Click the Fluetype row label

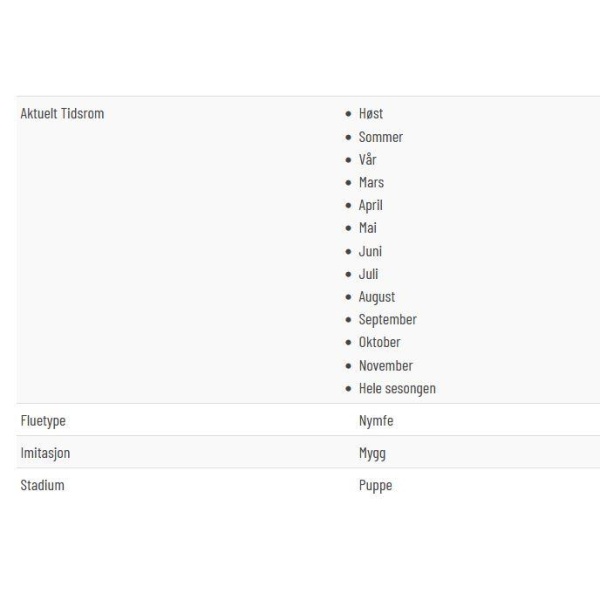[x=43, y=421]
